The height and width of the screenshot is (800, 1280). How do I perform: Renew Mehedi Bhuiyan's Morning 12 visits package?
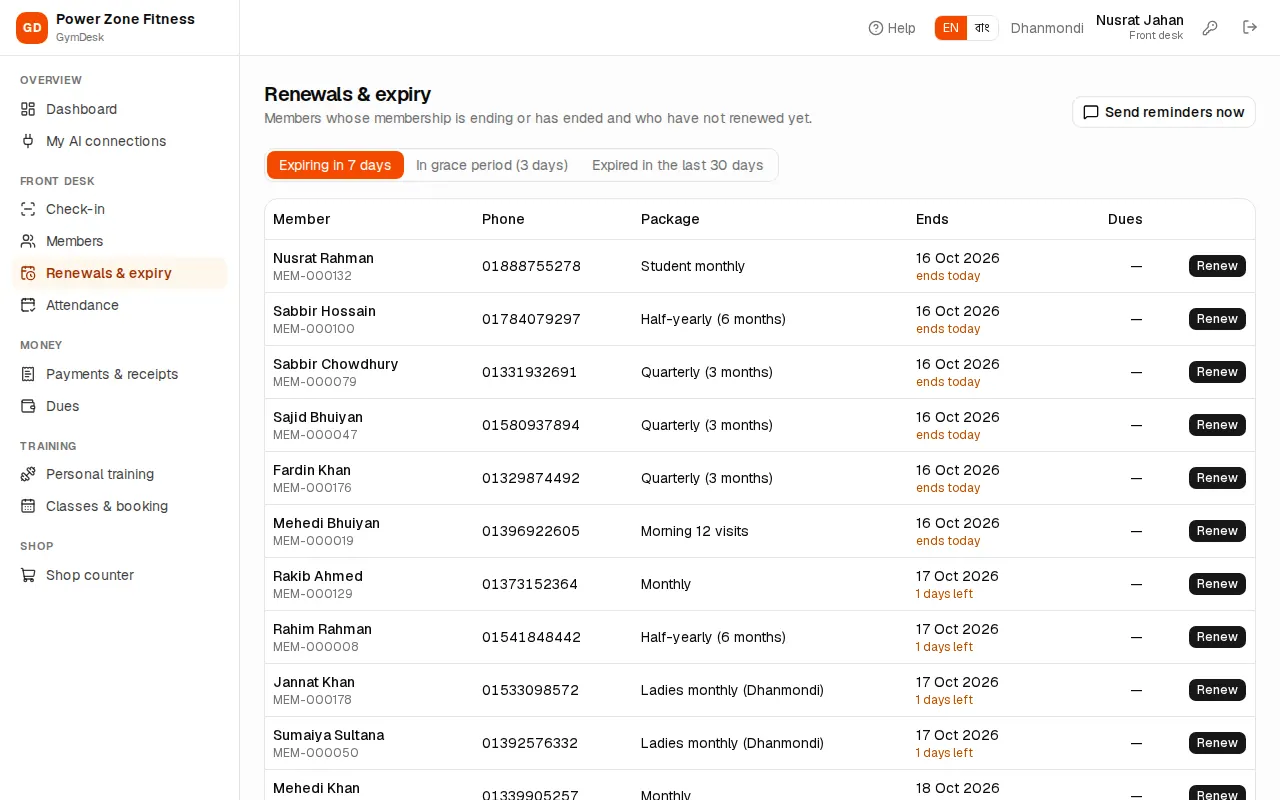pos(1217,531)
